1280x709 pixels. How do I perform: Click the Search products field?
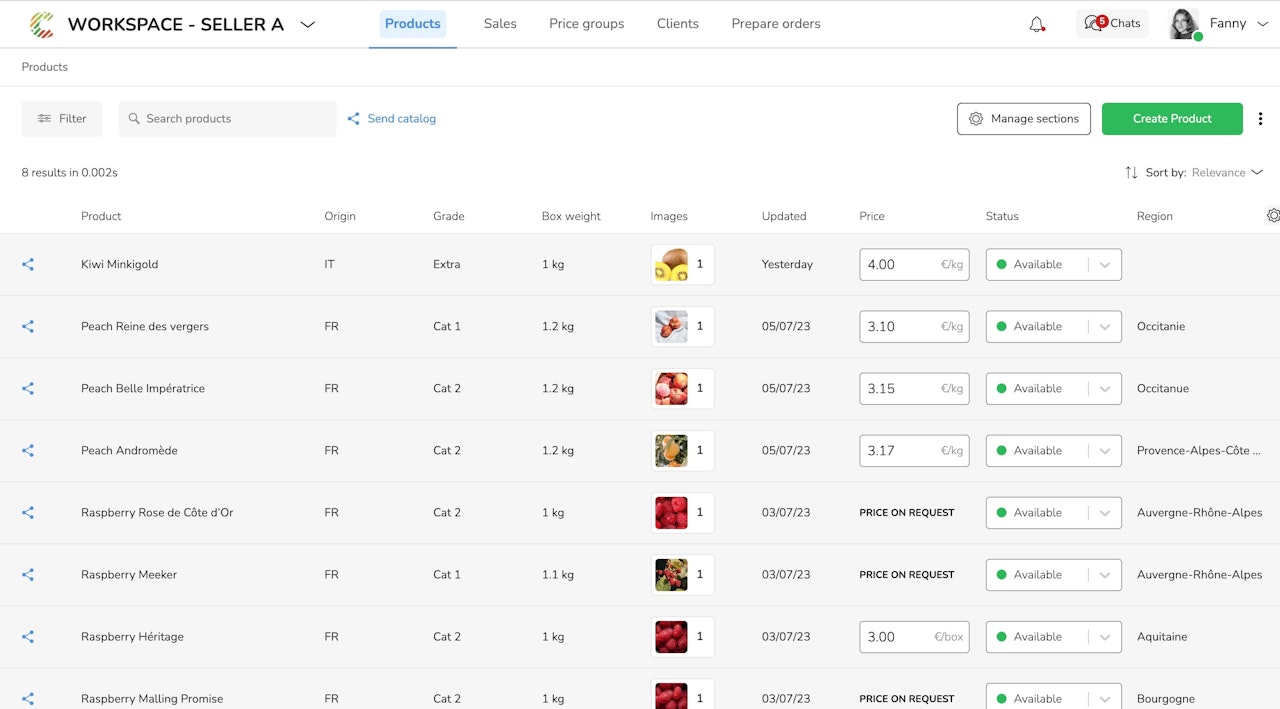(227, 119)
